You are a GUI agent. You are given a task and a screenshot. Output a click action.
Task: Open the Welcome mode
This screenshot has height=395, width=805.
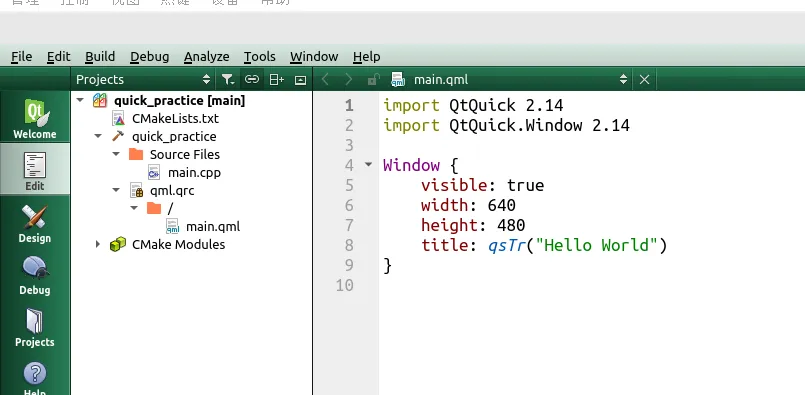coord(34,118)
